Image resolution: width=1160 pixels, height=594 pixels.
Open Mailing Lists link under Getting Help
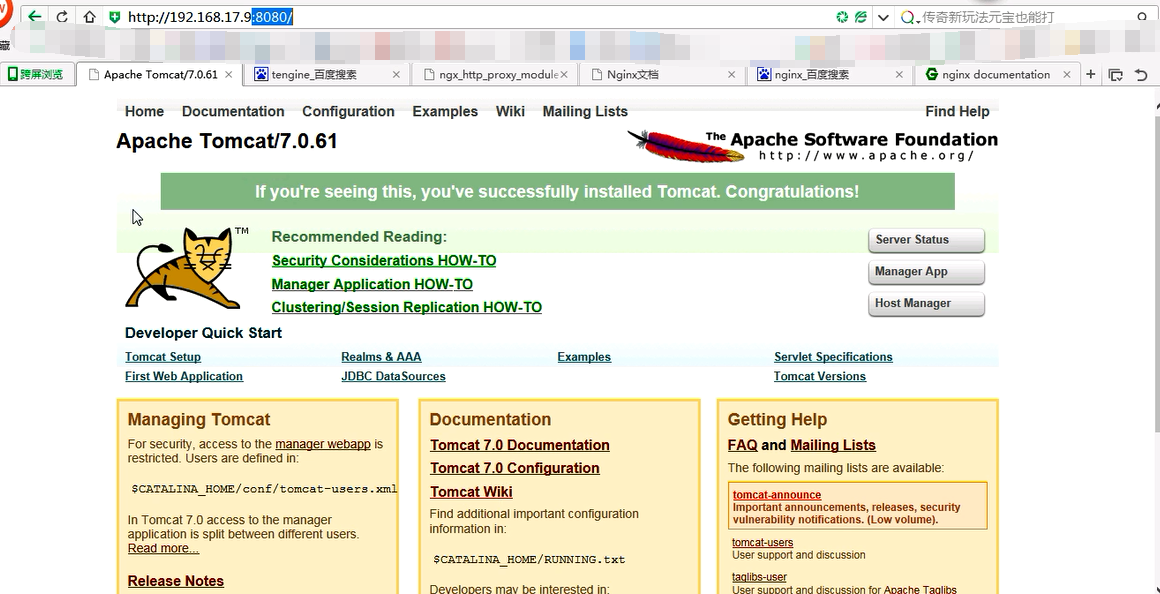[x=833, y=445]
